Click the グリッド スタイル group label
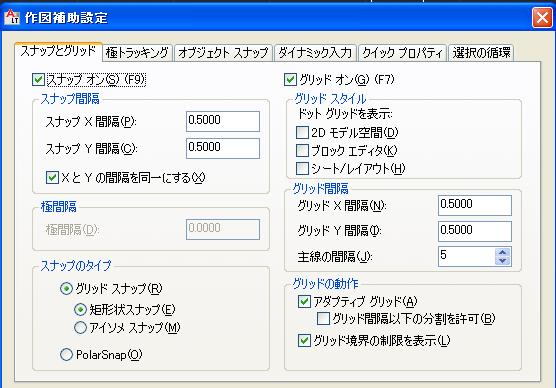 coord(330,99)
